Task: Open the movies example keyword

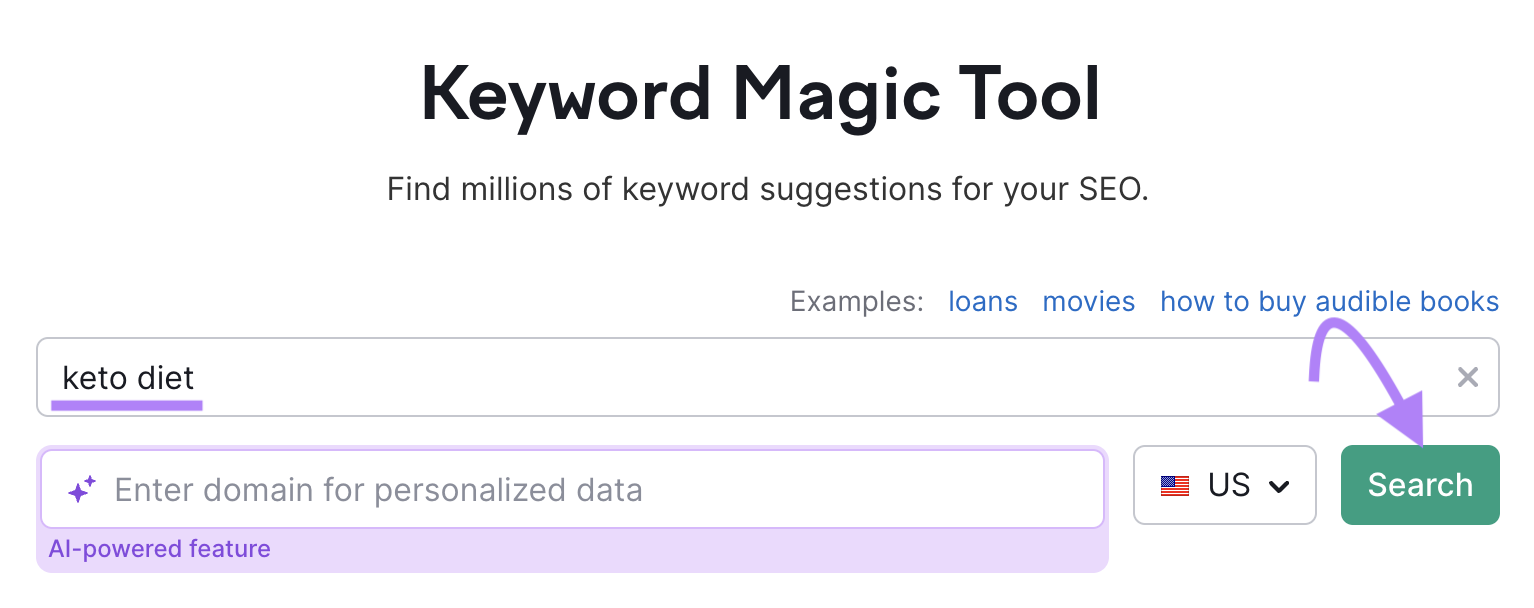Action: pos(1088,301)
